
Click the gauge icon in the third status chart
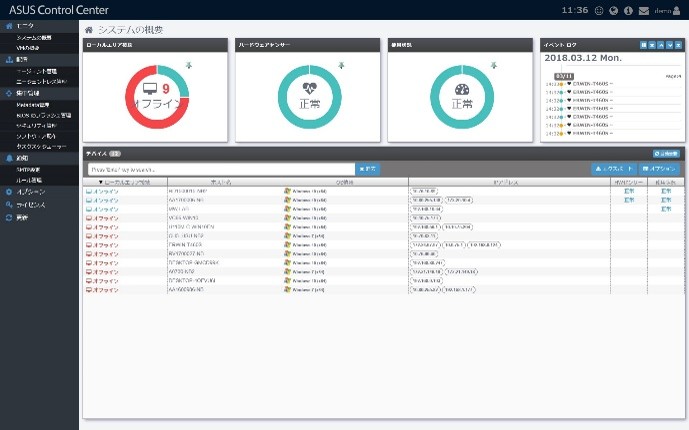click(462, 88)
